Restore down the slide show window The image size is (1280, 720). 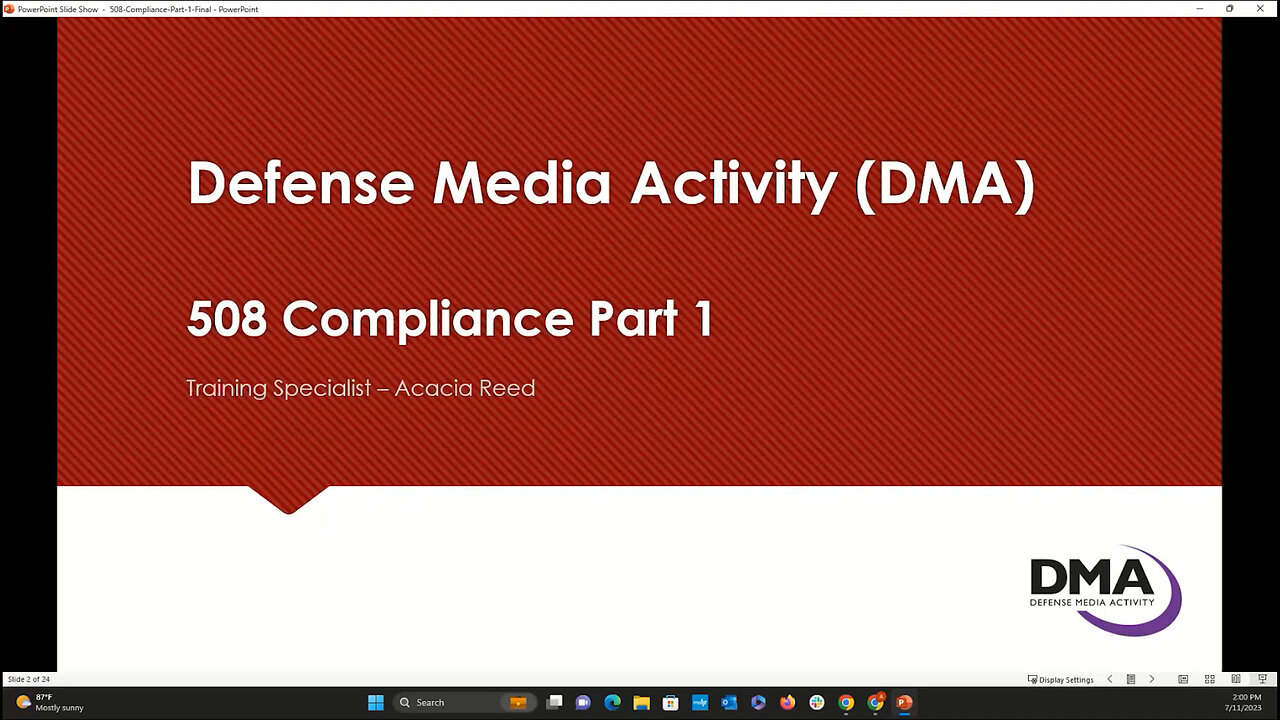coord(1229,9)
